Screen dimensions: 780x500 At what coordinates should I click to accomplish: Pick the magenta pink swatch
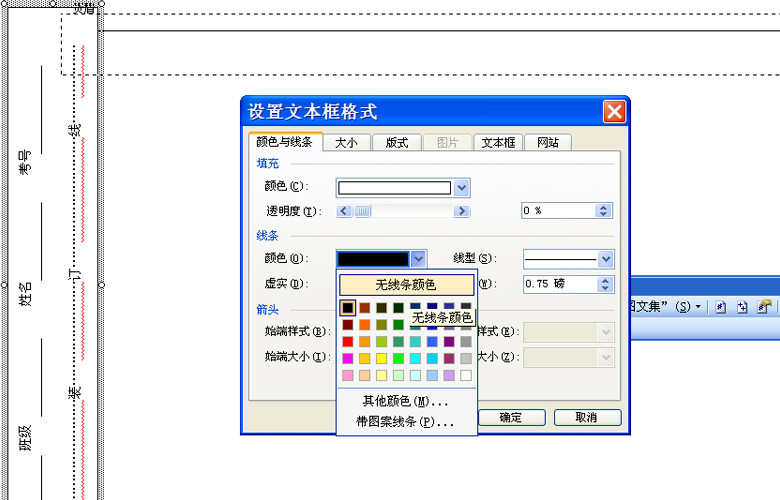pos(348,358)
